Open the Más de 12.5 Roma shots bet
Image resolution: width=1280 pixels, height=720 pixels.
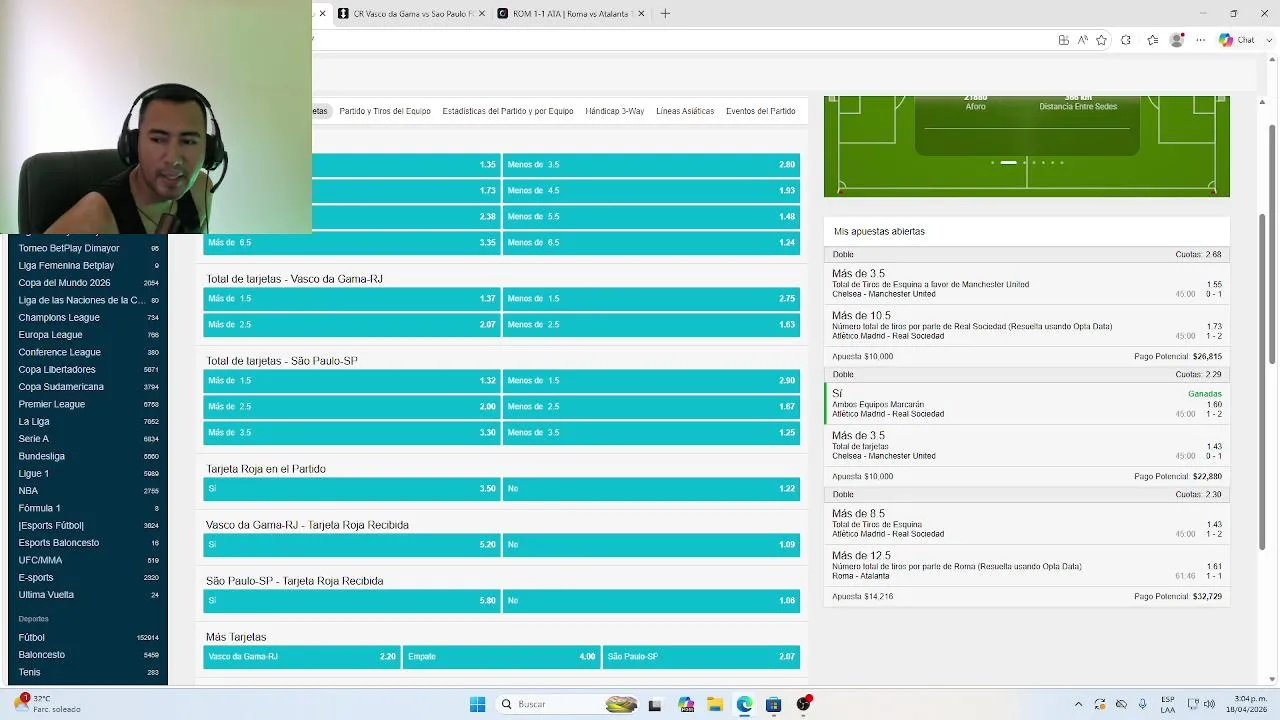pos(1027,565)
